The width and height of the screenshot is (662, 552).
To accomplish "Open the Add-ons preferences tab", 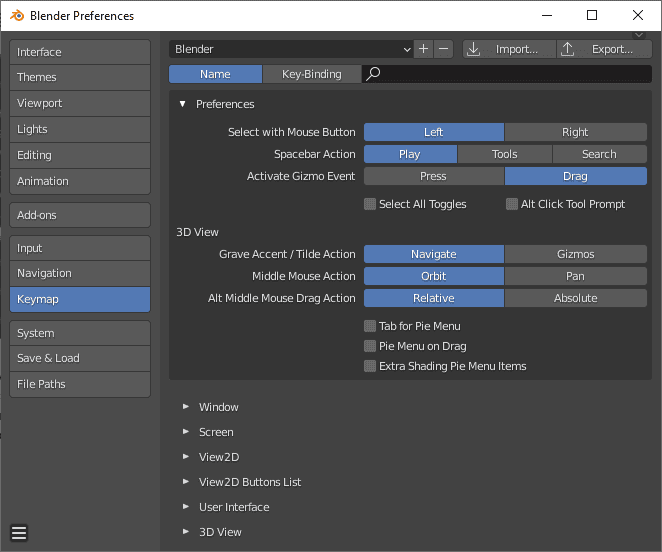I will pyautogui.click(x=80, y=215).
